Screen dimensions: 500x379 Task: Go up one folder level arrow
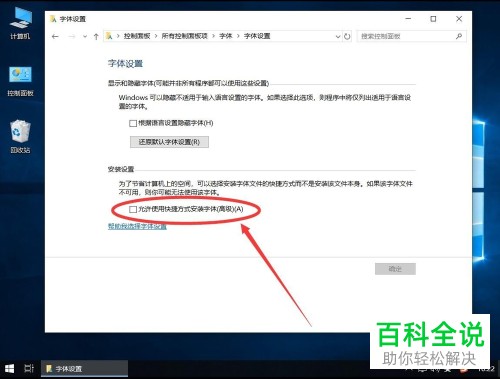click(x=96, y=36)
